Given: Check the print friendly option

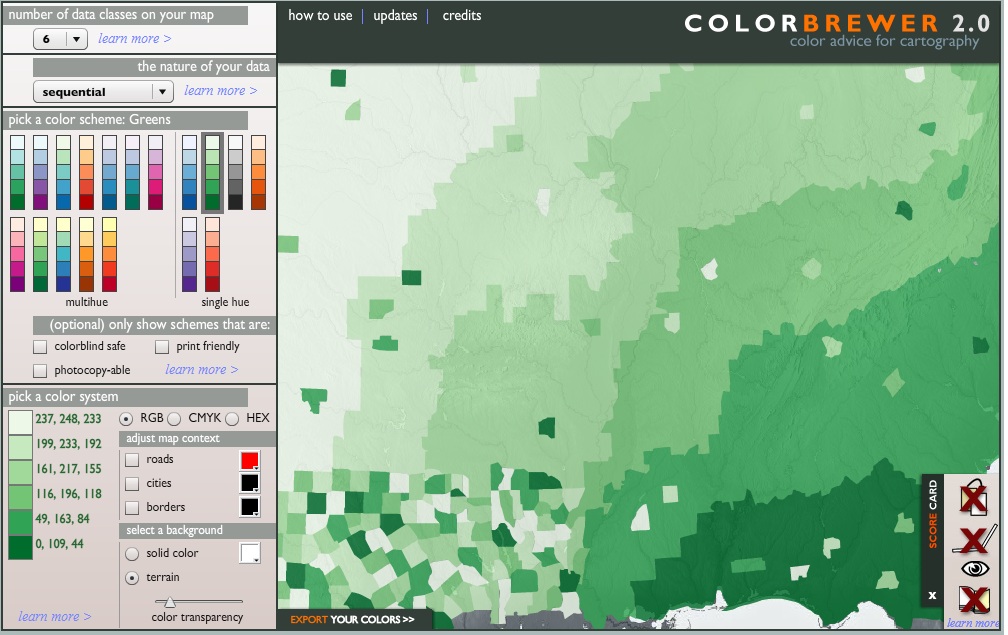Looking at the screenshot, I should (162, 346).
